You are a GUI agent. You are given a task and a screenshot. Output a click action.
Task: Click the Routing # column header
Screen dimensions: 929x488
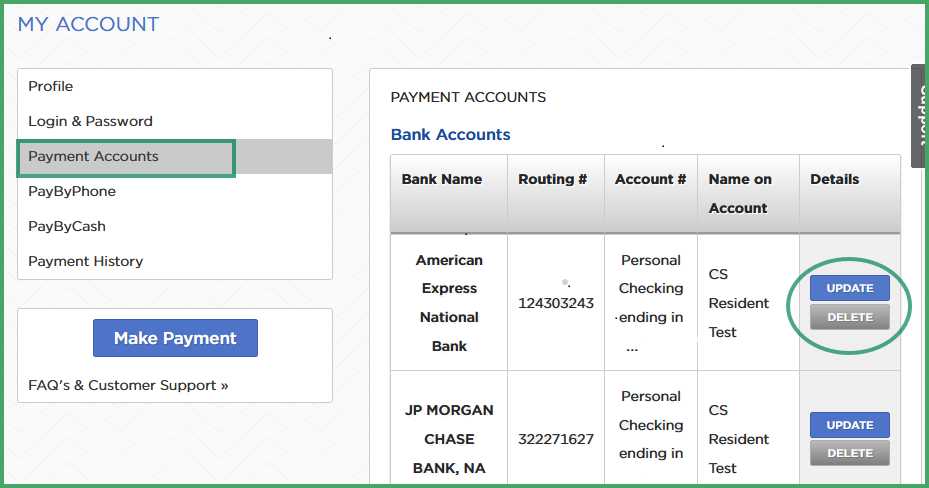point(553,179)
